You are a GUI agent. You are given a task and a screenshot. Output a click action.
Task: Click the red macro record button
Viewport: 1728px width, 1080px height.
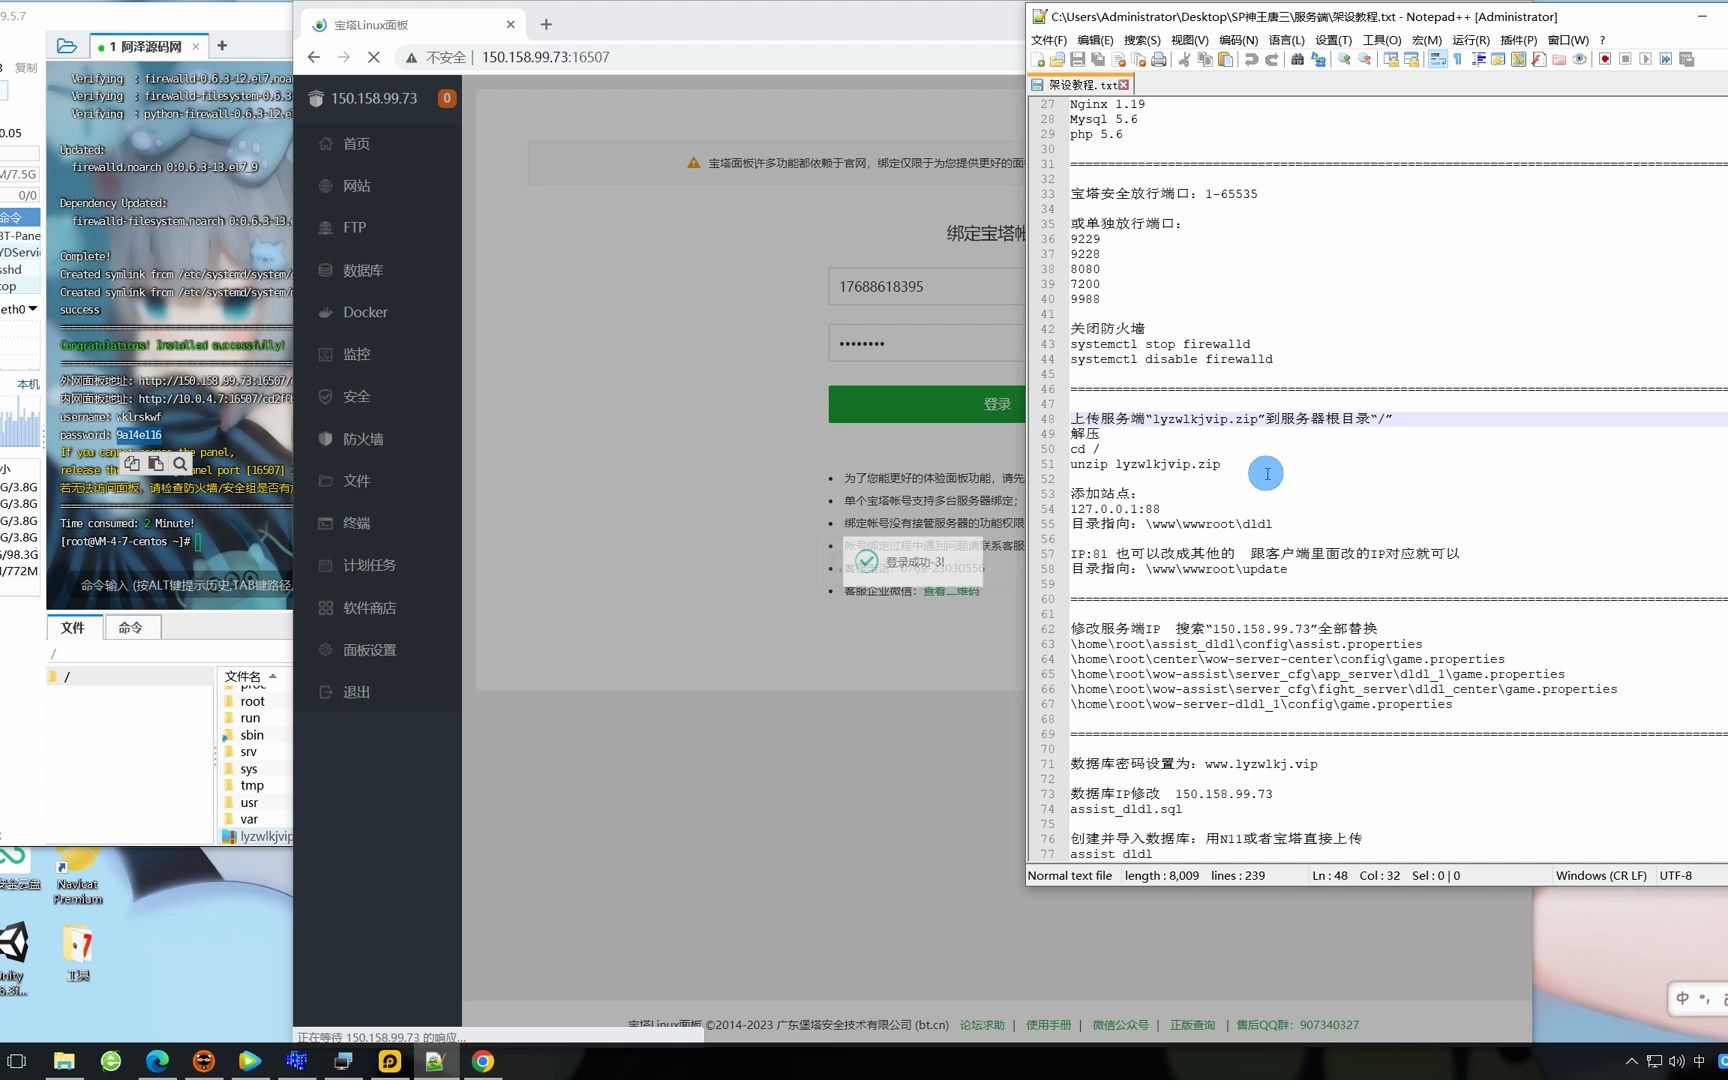[1605, 60]
